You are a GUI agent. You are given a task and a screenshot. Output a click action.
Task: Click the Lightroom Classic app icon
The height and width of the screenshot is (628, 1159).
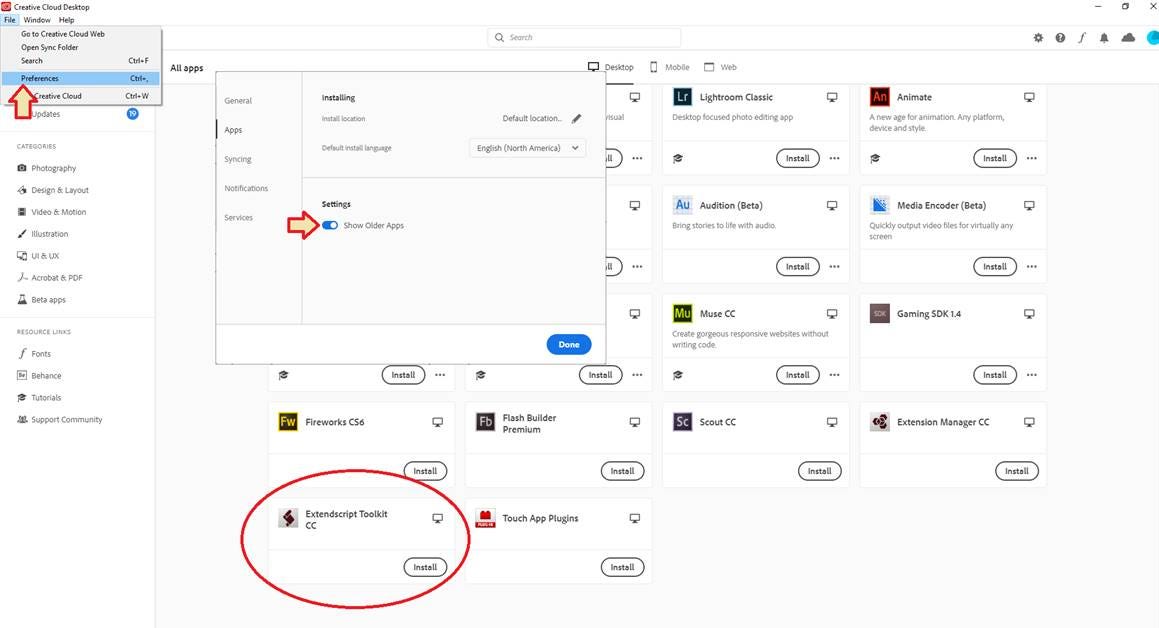[x=682, y=97]
